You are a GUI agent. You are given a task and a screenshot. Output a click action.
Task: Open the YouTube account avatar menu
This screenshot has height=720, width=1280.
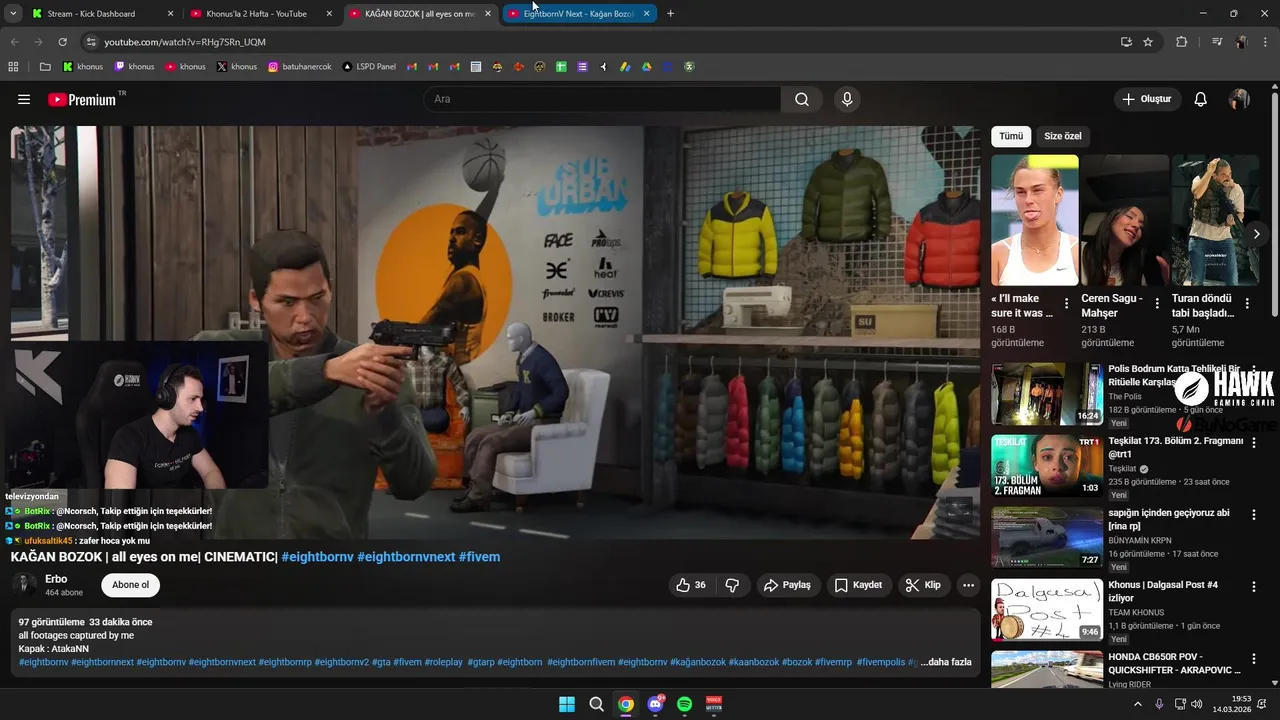[1239, 99]
